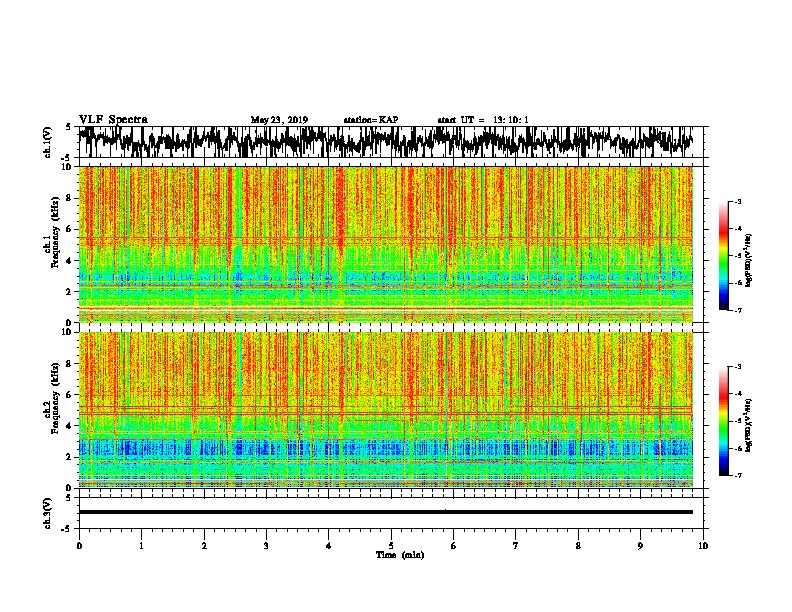This screenshot has height=612, width=792.
Task: Click the 8 kHz tick on ch.1 frequency axis
Action: pos(69,198)
